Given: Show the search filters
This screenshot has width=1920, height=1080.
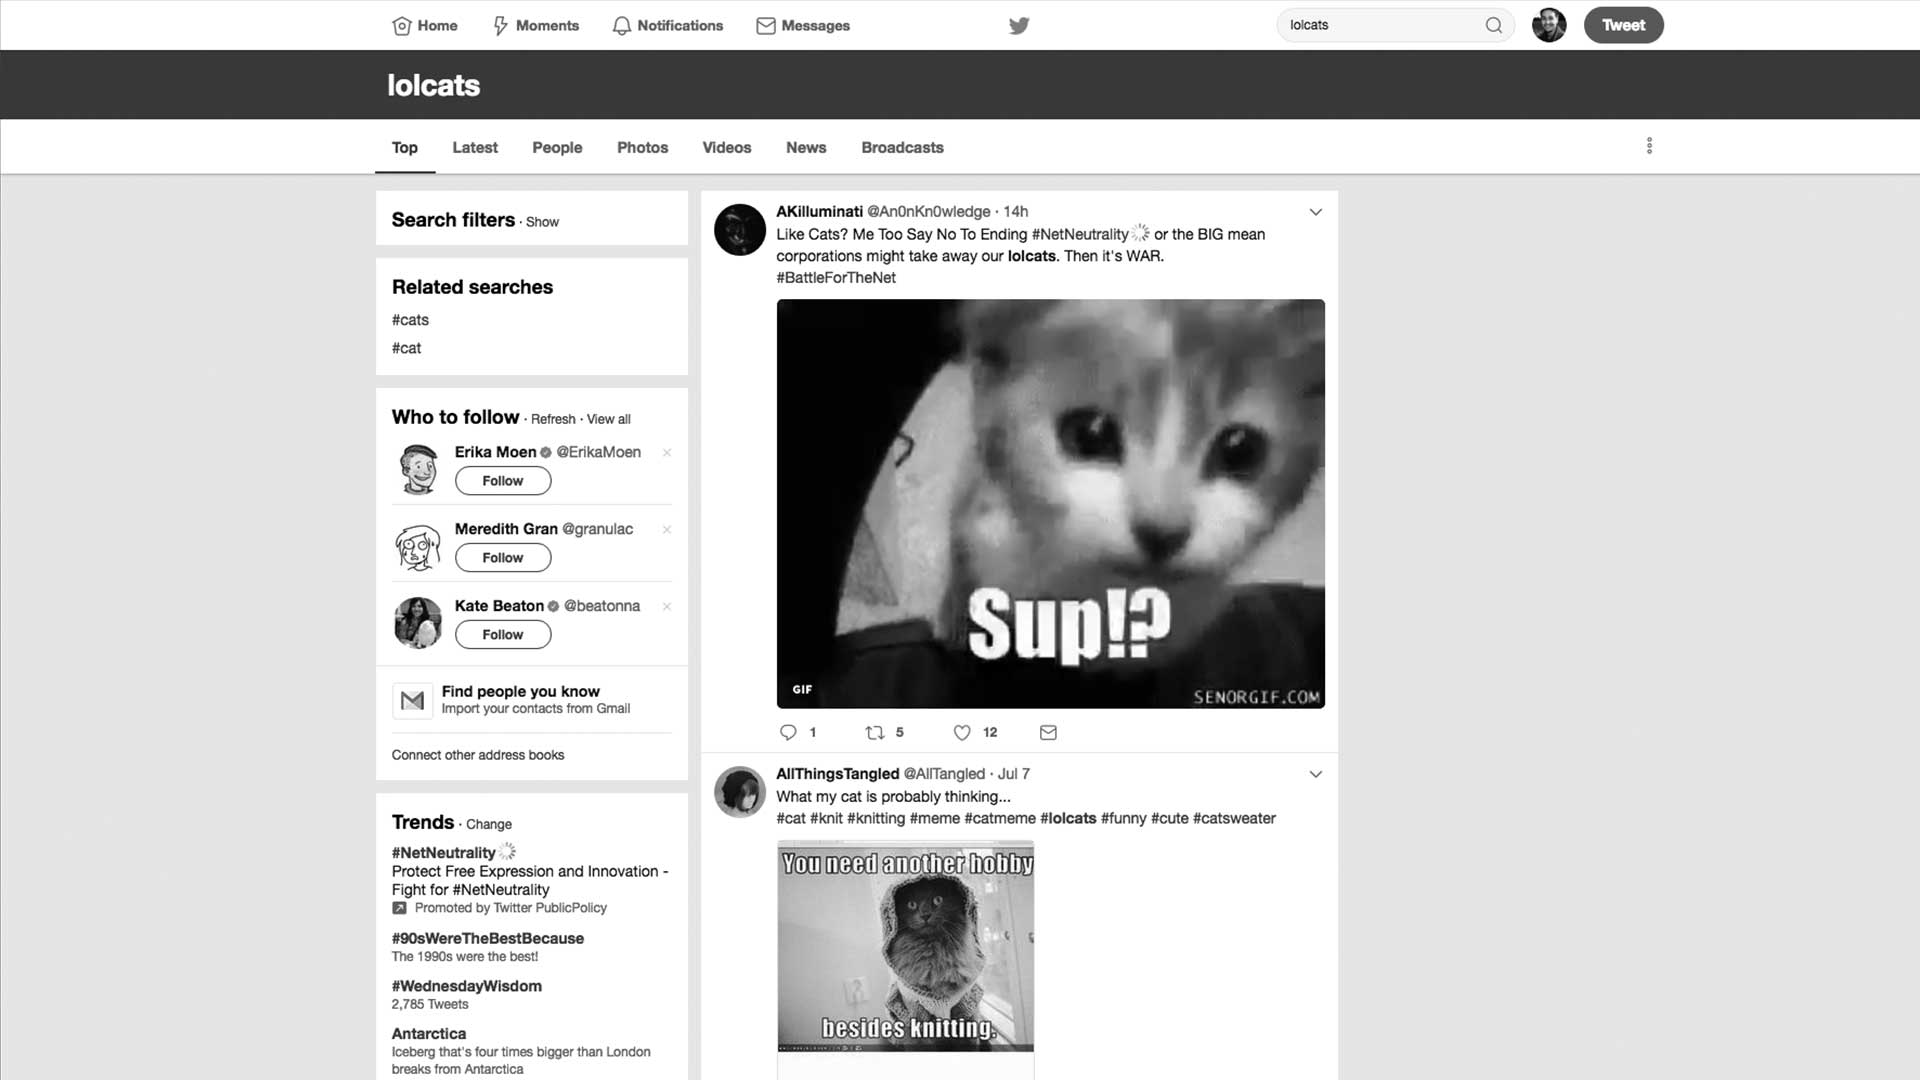Looking at the screenshot, I should coord(542,222).
